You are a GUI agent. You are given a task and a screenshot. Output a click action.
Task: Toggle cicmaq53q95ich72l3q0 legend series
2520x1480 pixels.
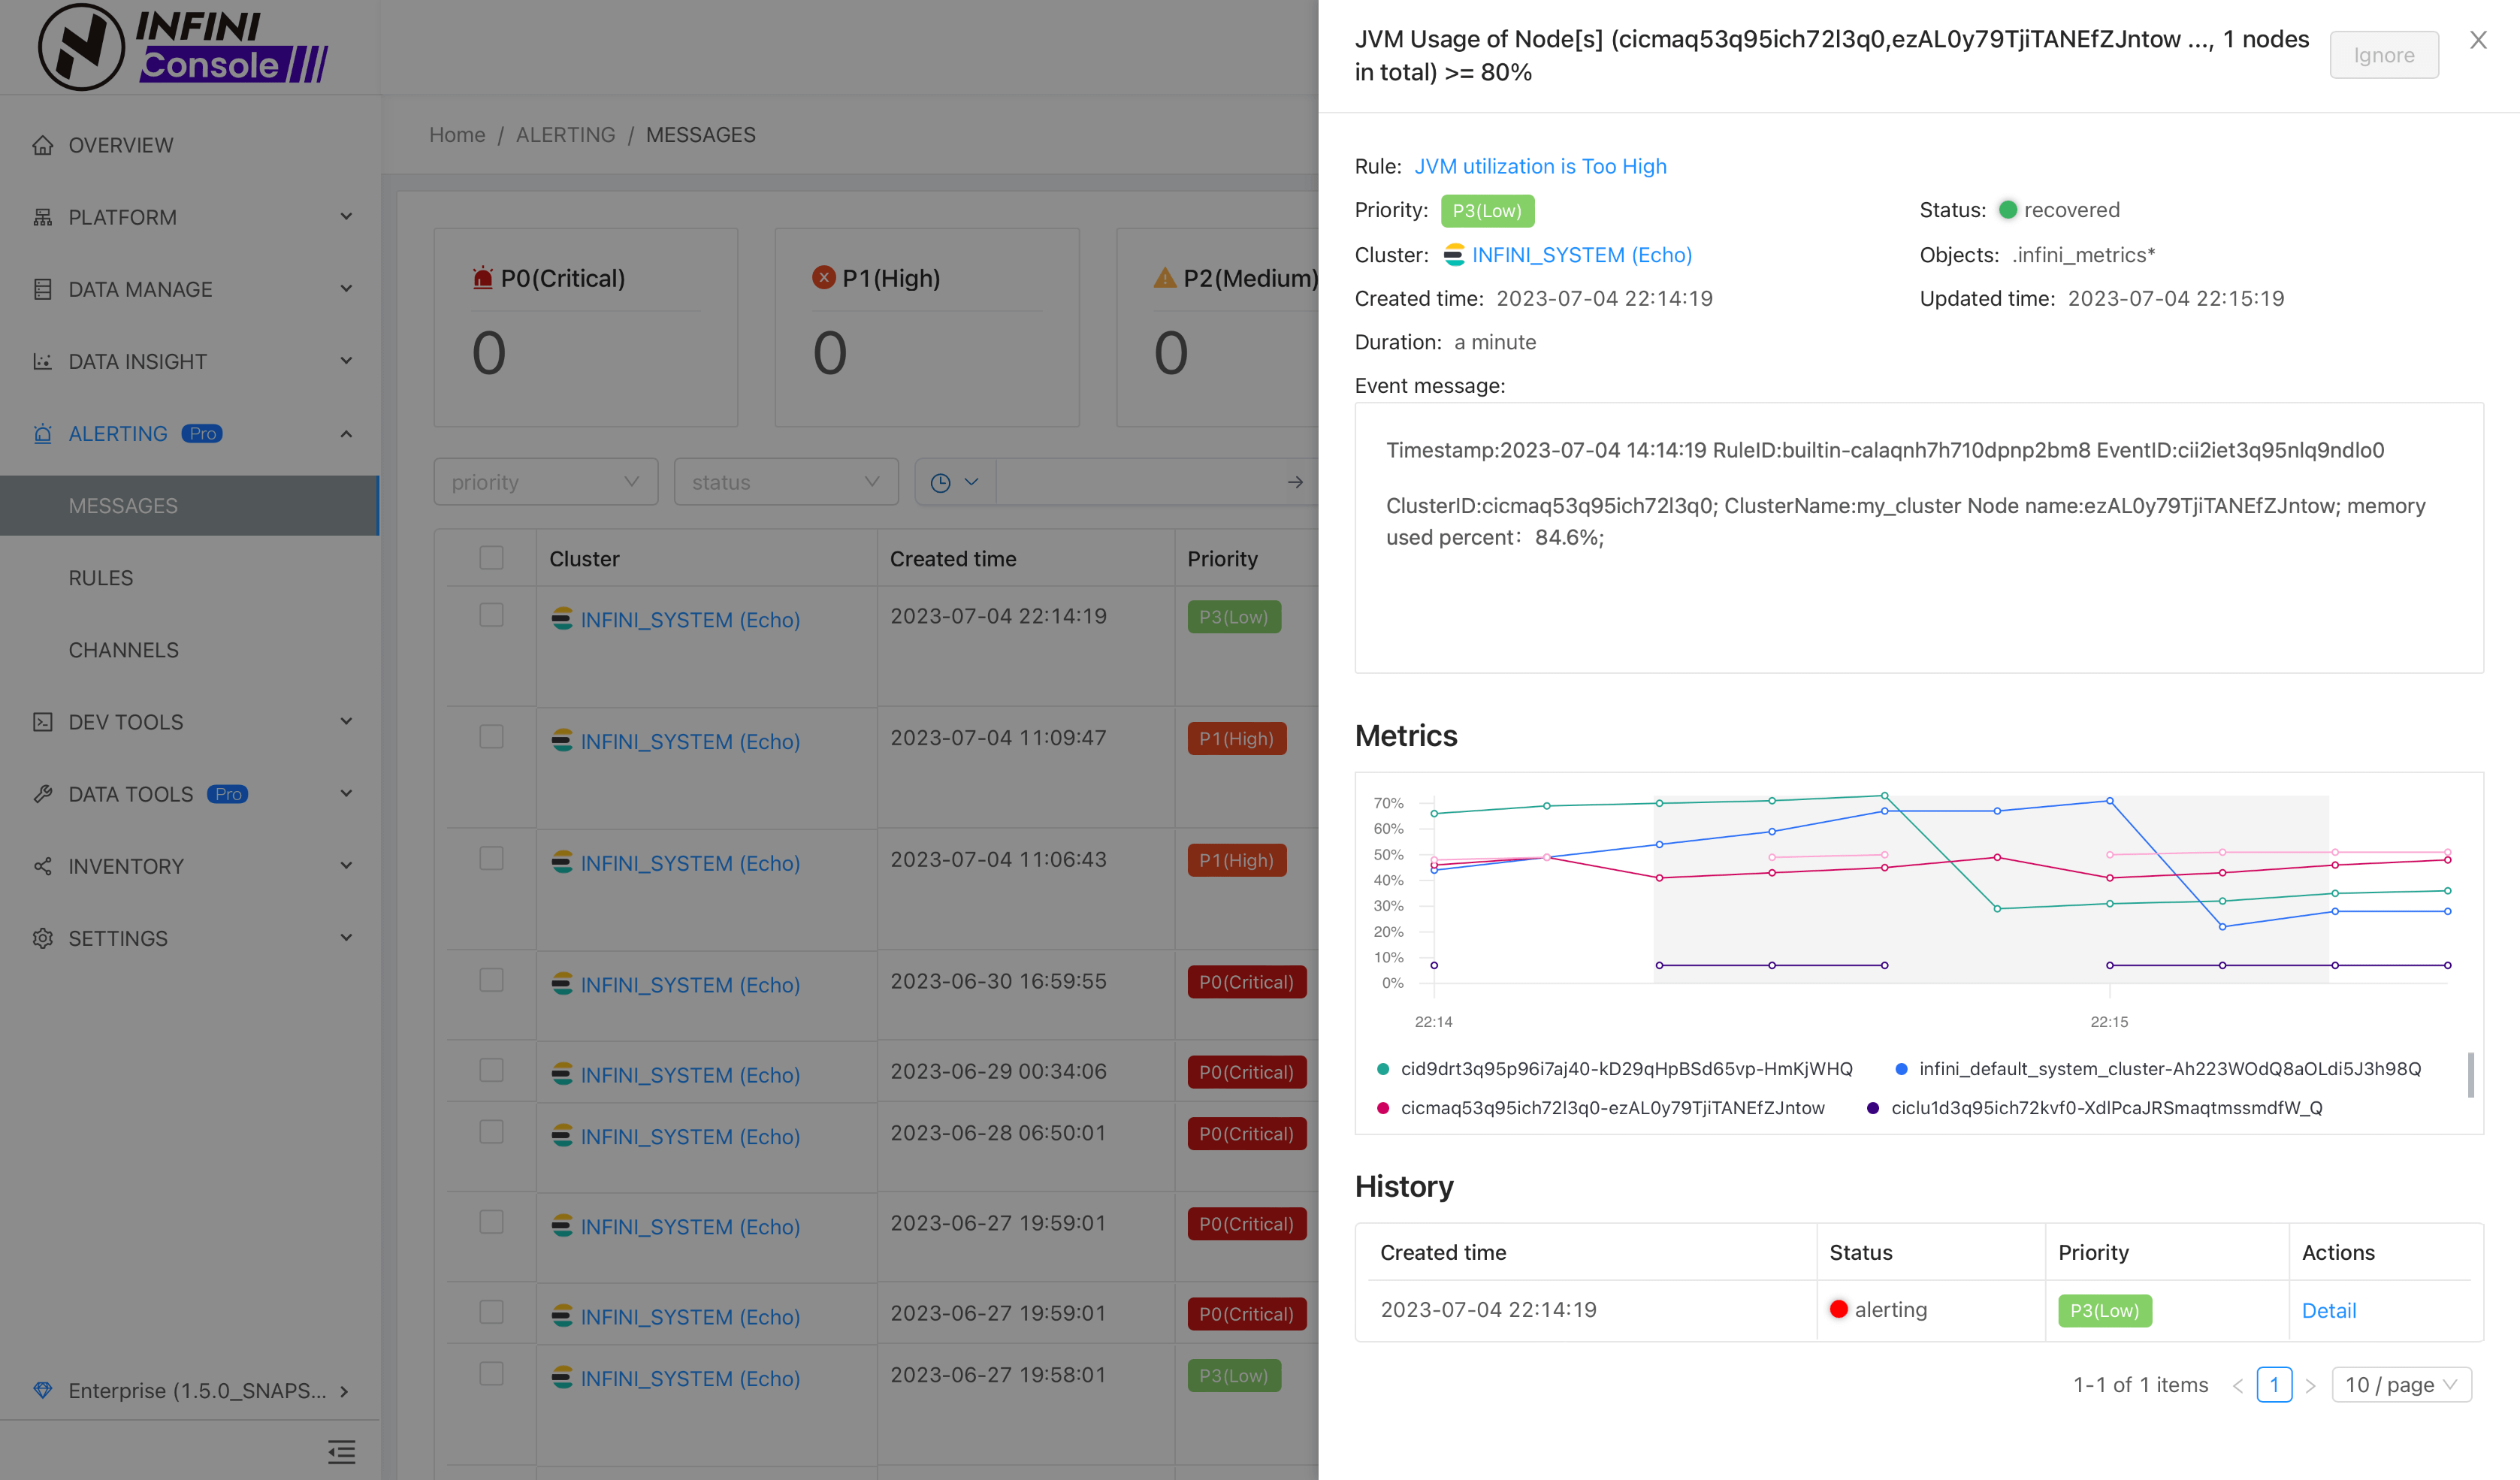pyautogui.click(x=1600, y=1108)
